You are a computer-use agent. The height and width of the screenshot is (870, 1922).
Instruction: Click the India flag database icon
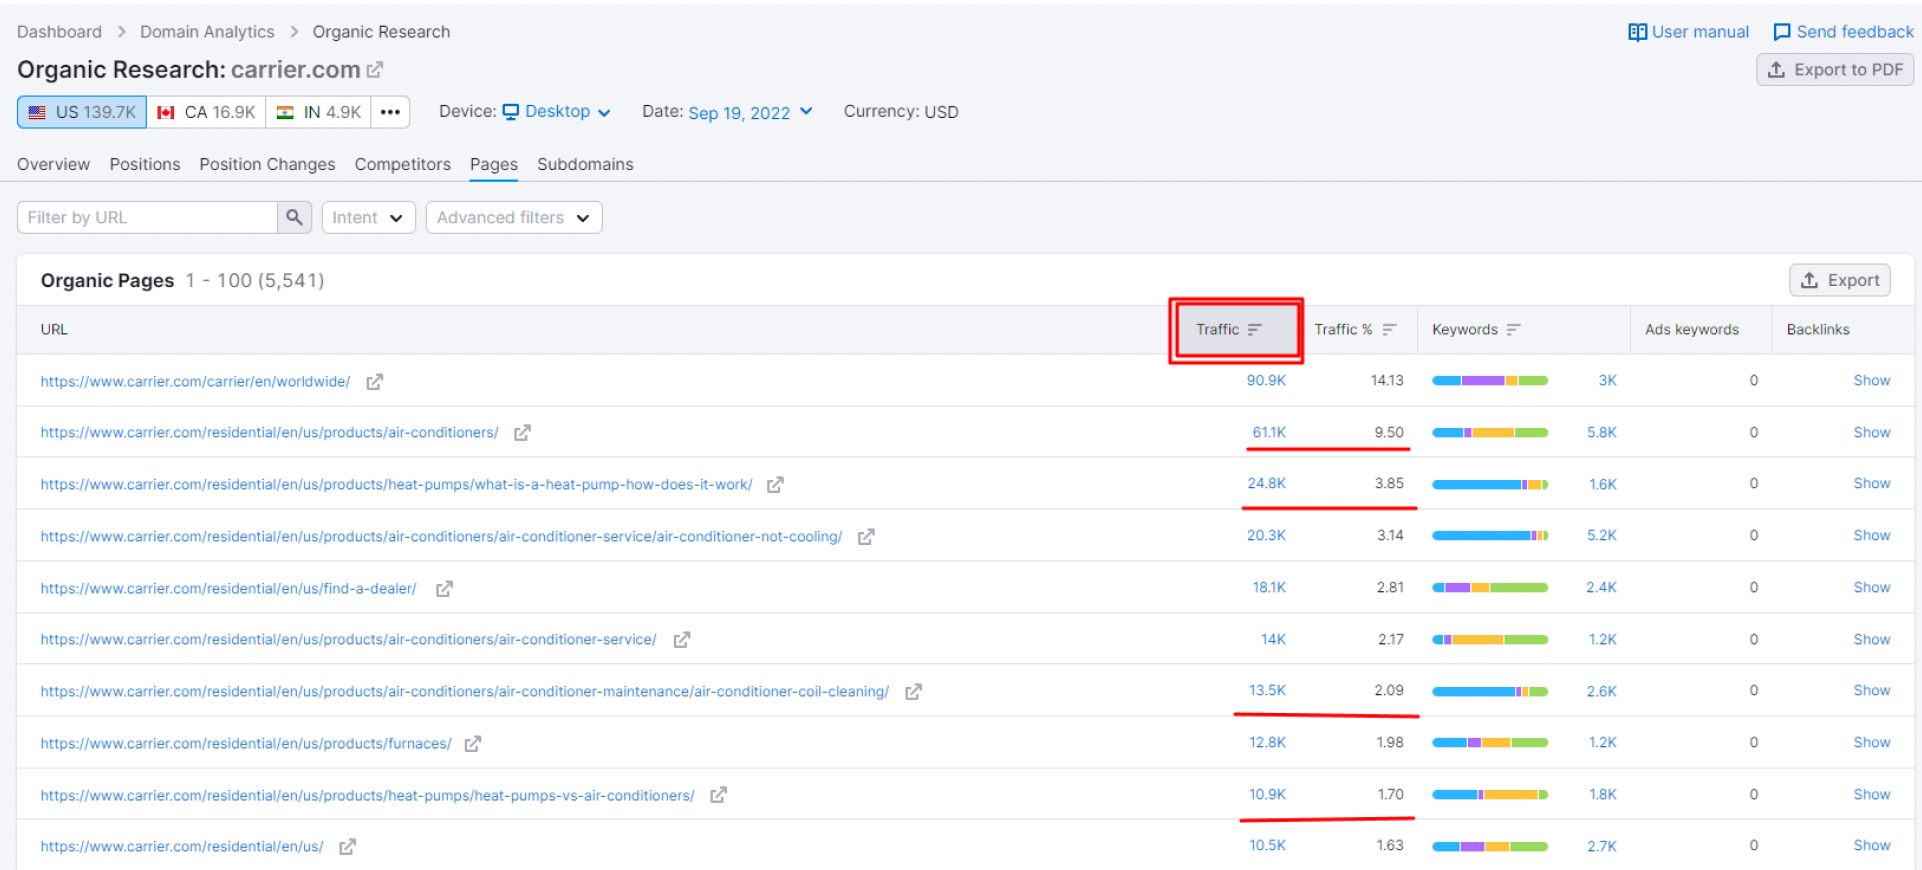tap(285, 112)
